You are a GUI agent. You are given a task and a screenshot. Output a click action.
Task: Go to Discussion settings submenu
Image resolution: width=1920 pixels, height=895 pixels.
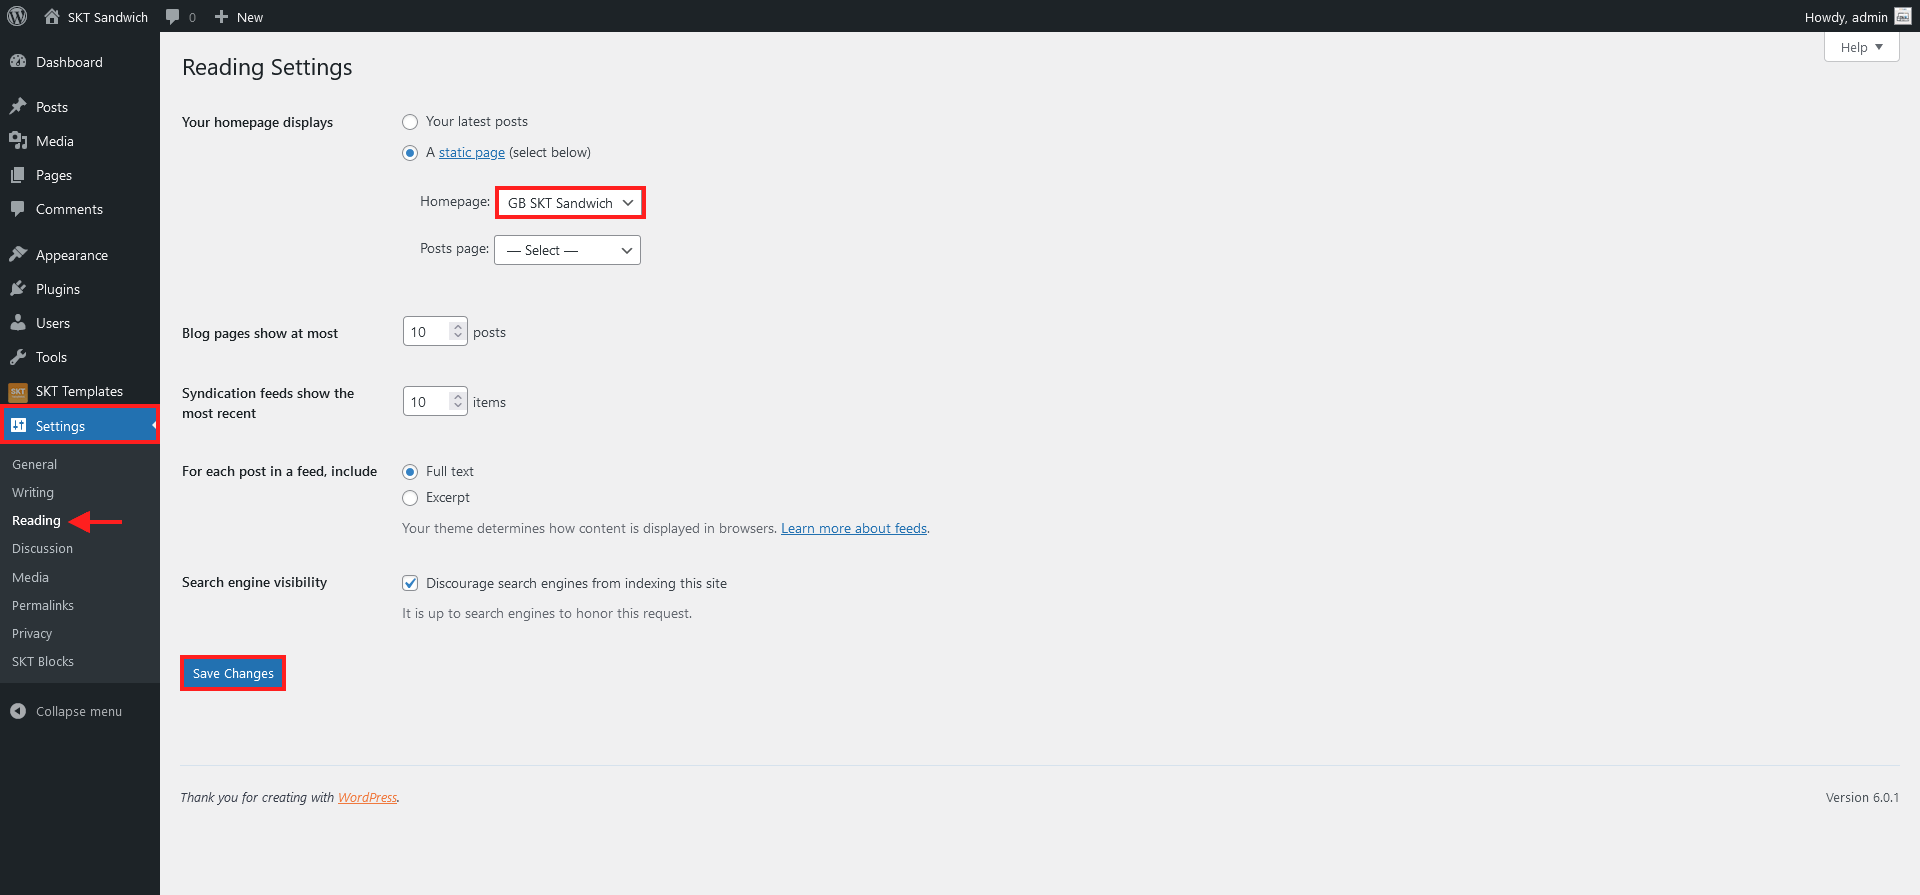pyautogui.click(x=42, y=548)
